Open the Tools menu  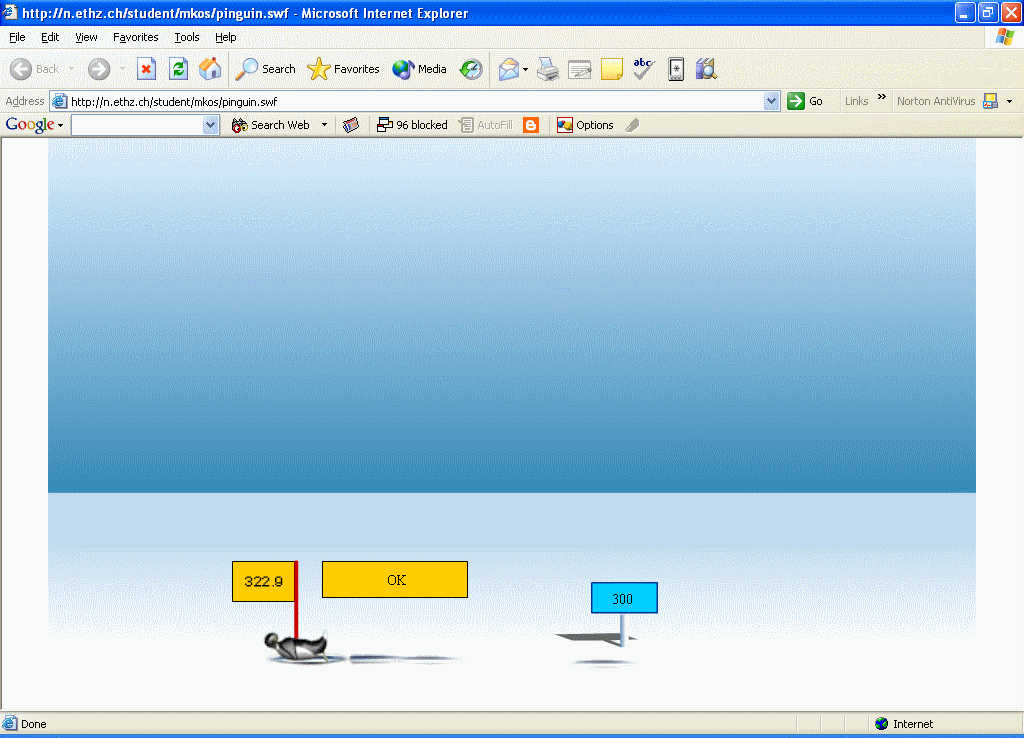tap(187, 37)
